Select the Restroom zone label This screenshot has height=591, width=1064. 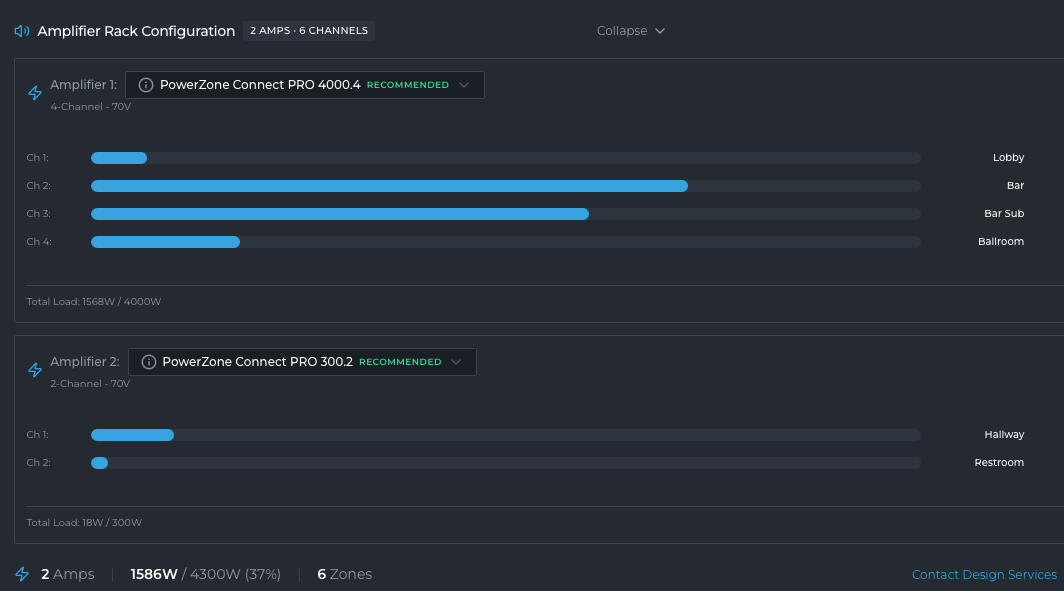coord(999,462)
